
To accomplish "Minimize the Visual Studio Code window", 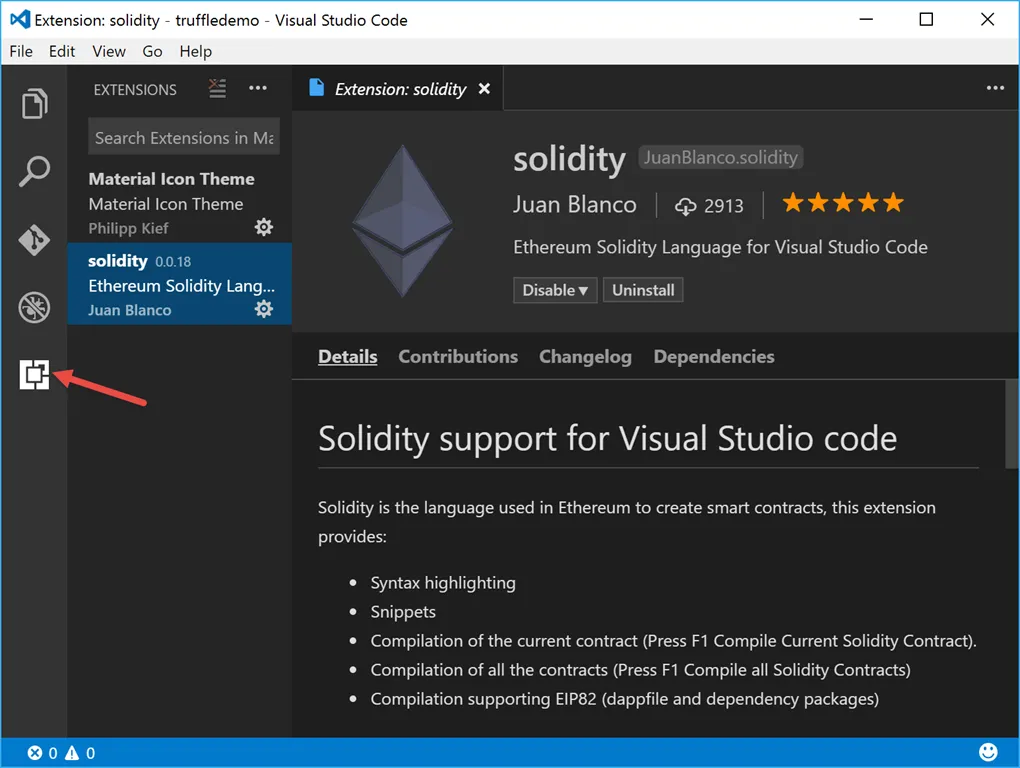I will [866, 20].
